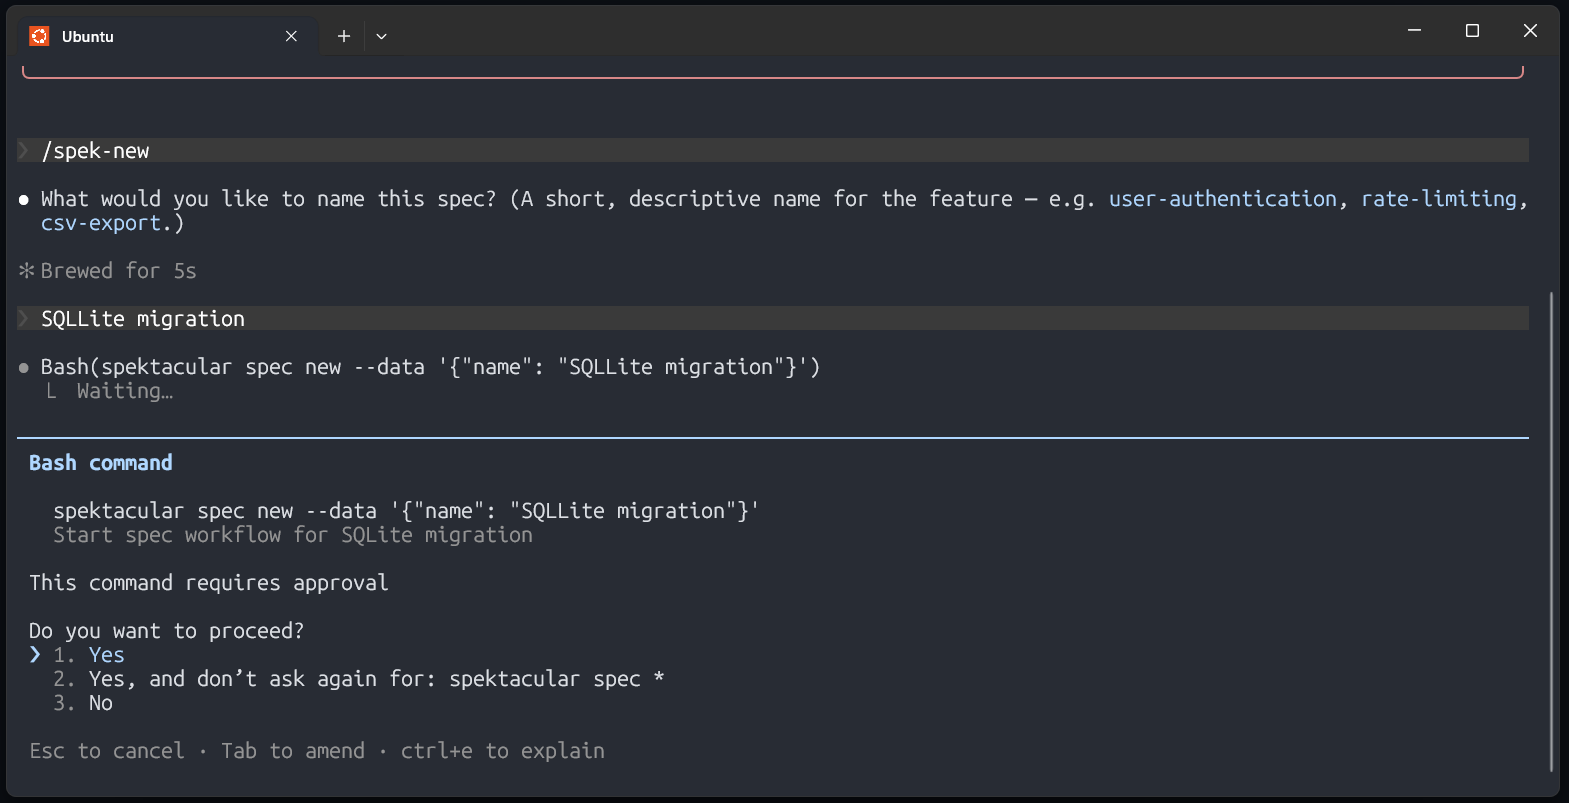Image resolution: width=1569 pixels, height=803 pixels.
Task: Click the terminal vertical scrollbar thumb
Action: coord(1551,531)
